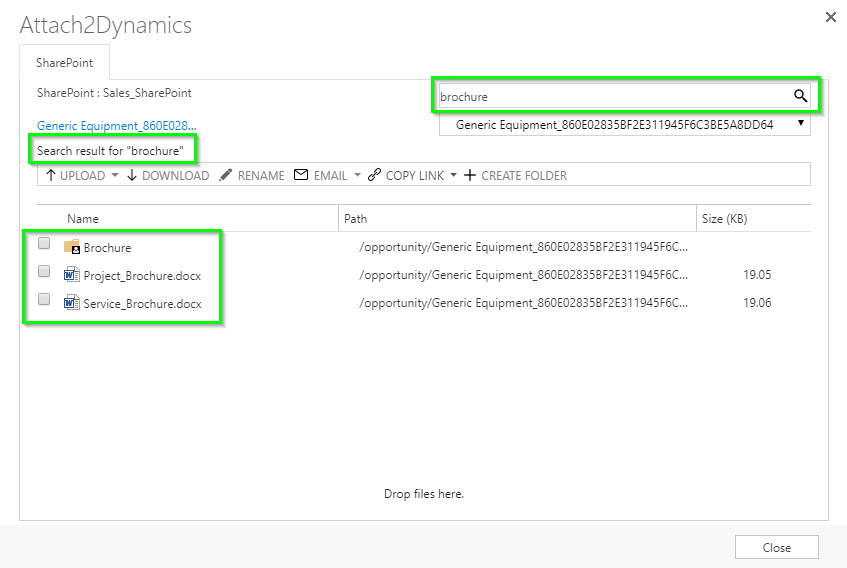Click the COPY LINK toolbar label
The width and height of the screenshot is (847, 568).
point(415,175)
